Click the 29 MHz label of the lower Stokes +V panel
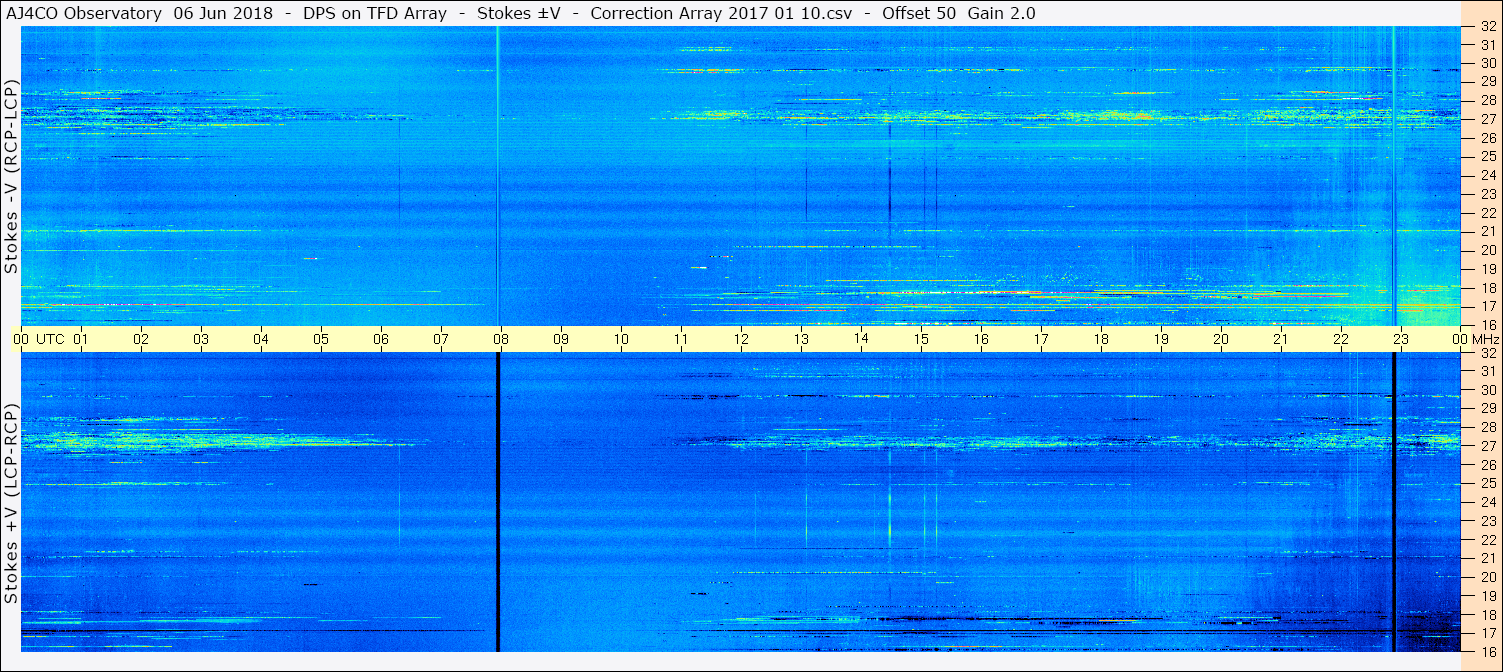The image size is (1503, 672). click(x=1487, y=408)
